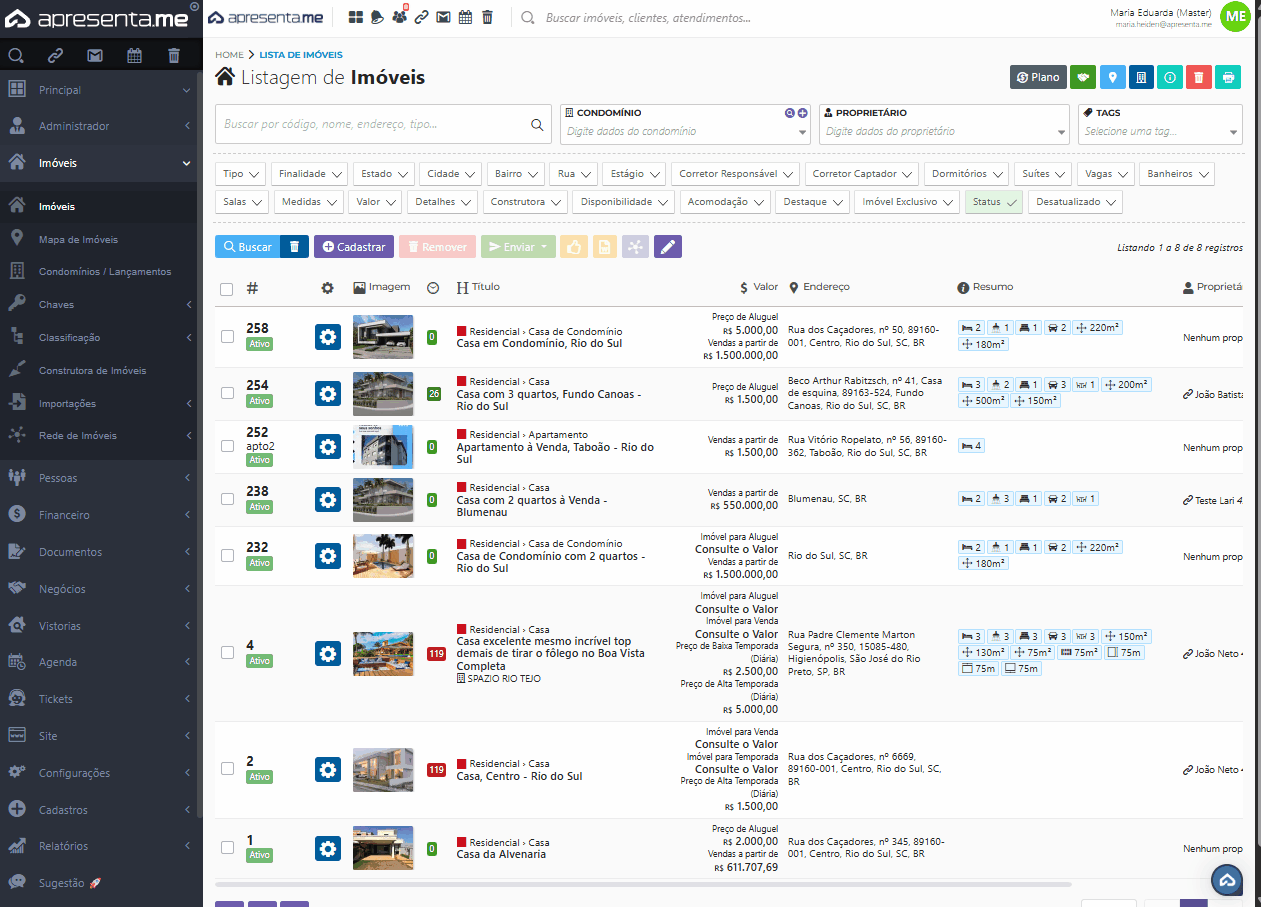This screenshot has height=907, width=1261.
Task: Expand the Financeiro sidebar menu
Action: coord(100,515)
